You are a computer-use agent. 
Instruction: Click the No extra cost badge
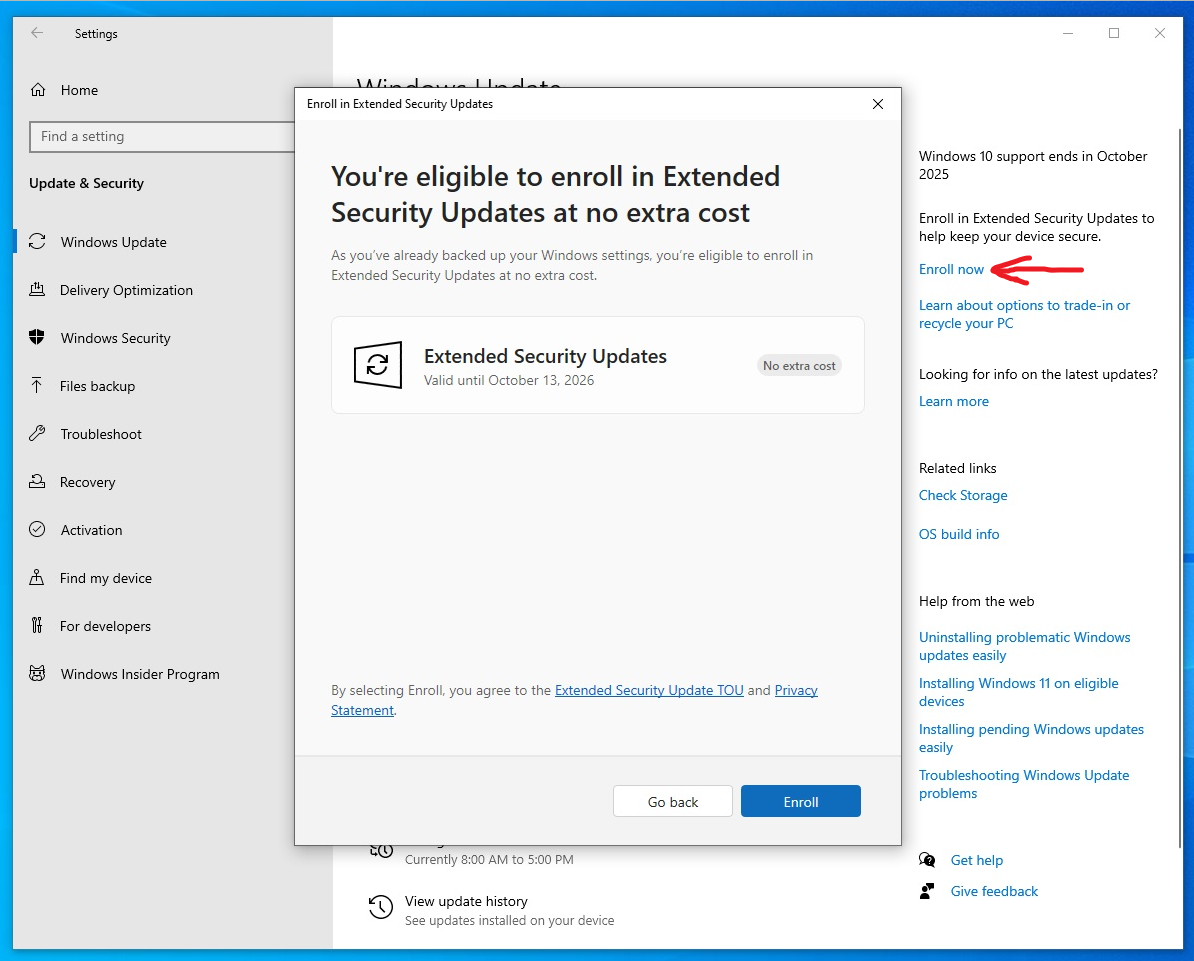[x=799, y=366]
